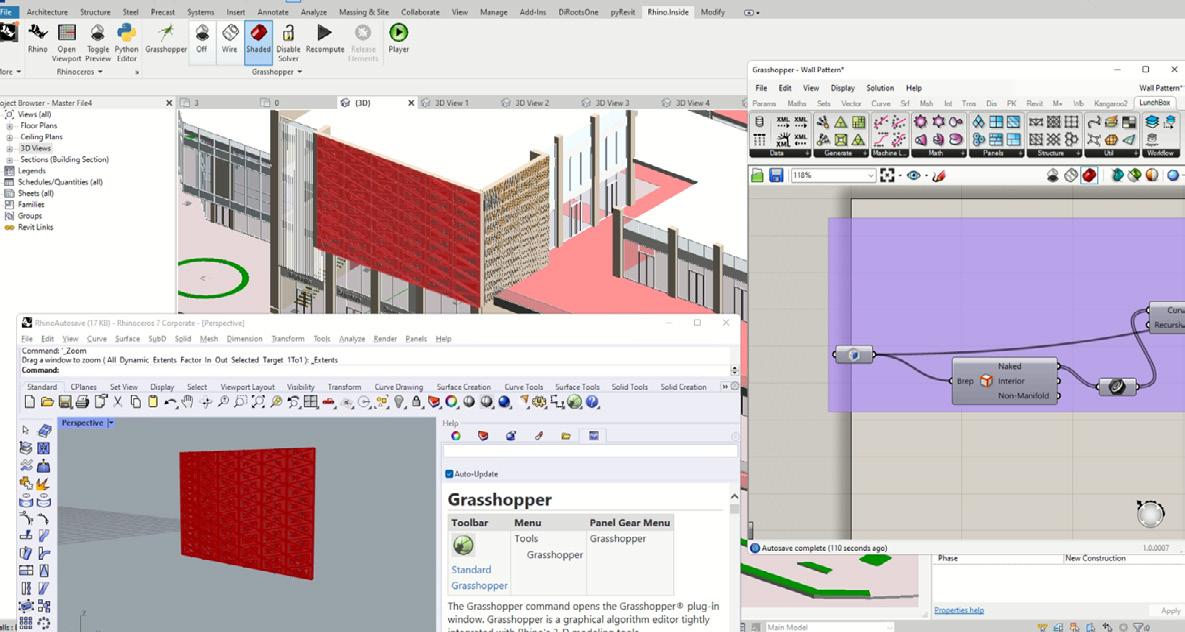
Task: Select Revit Links in Project Browser
Action: pos(36,227)
